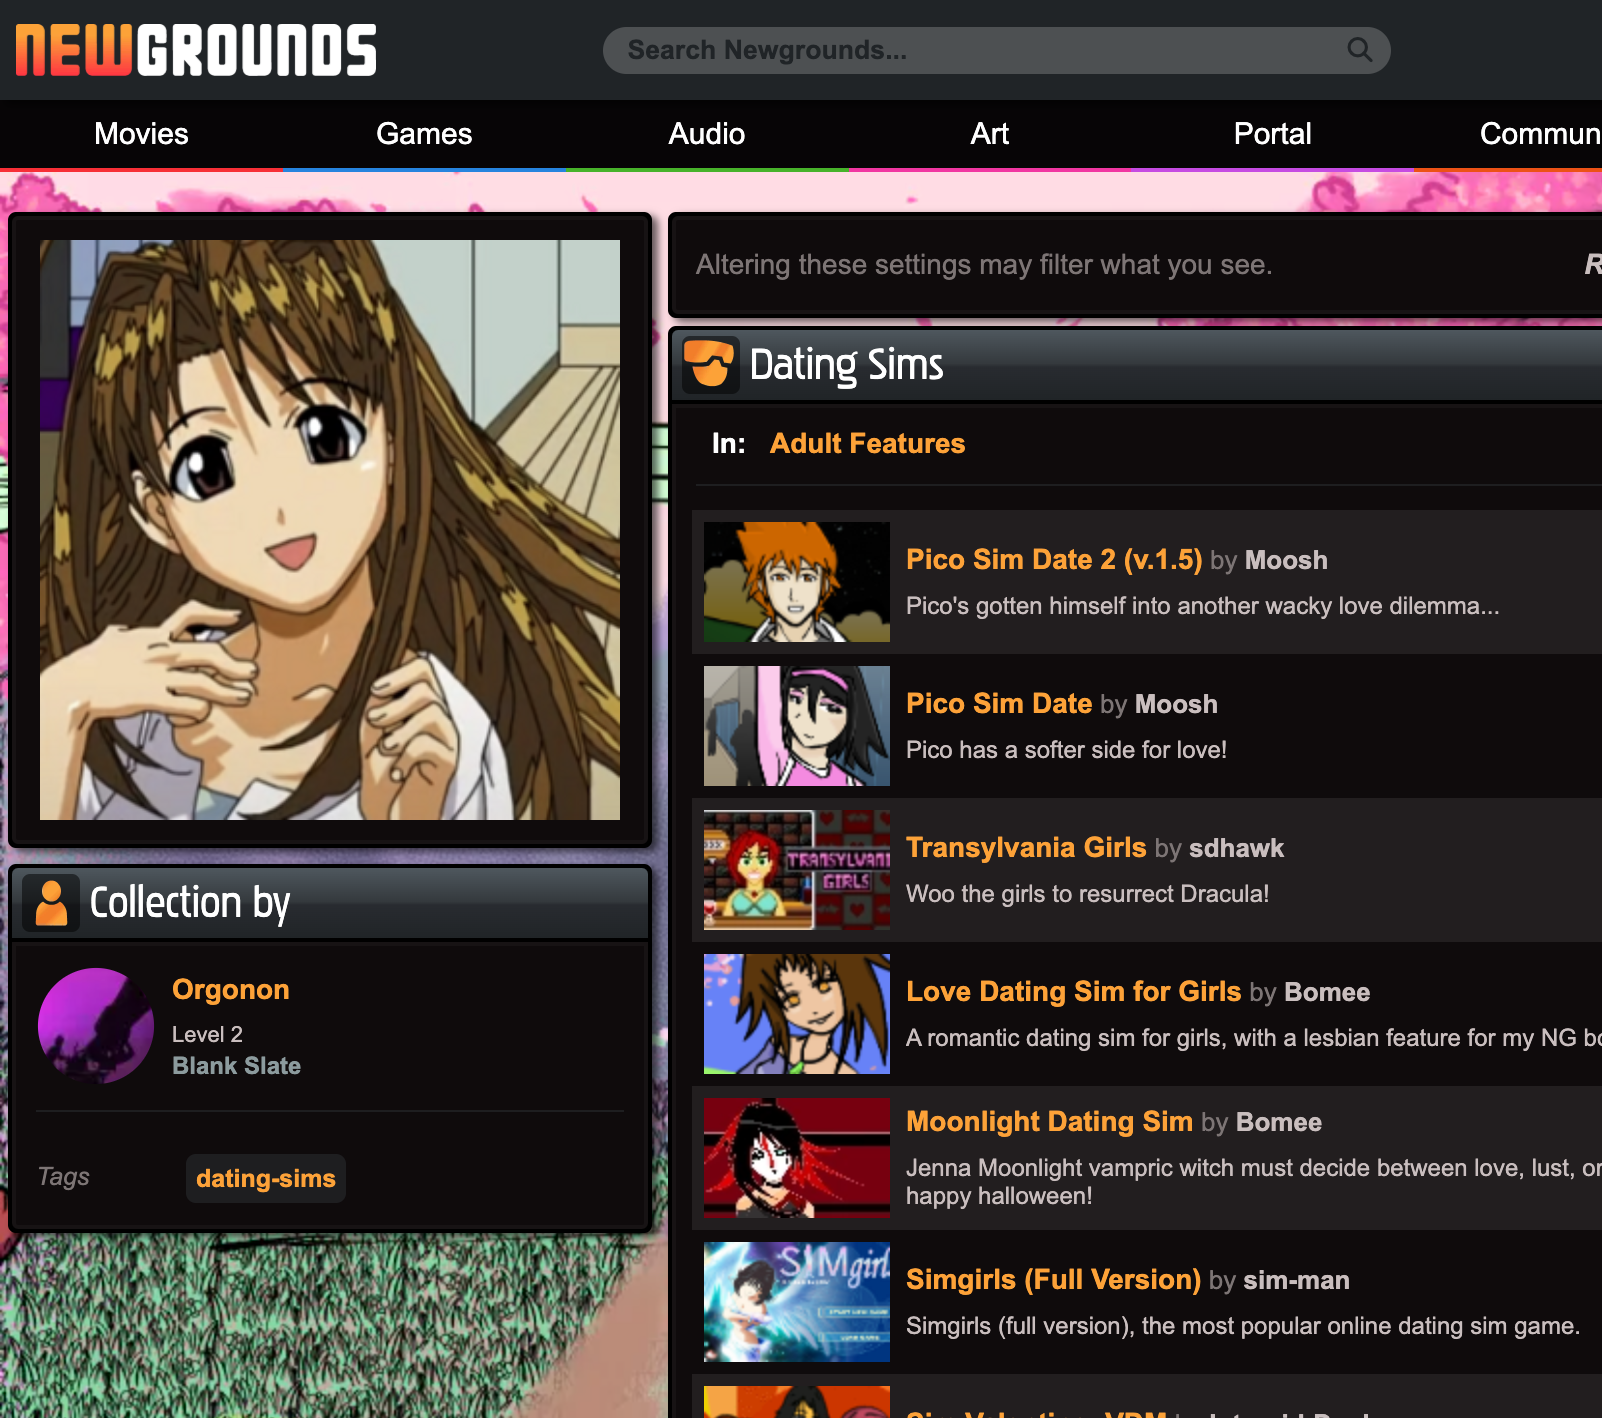1602x1418 pixels.
Task: Open author sdhawk's profile
Action: click(1236, 848)
